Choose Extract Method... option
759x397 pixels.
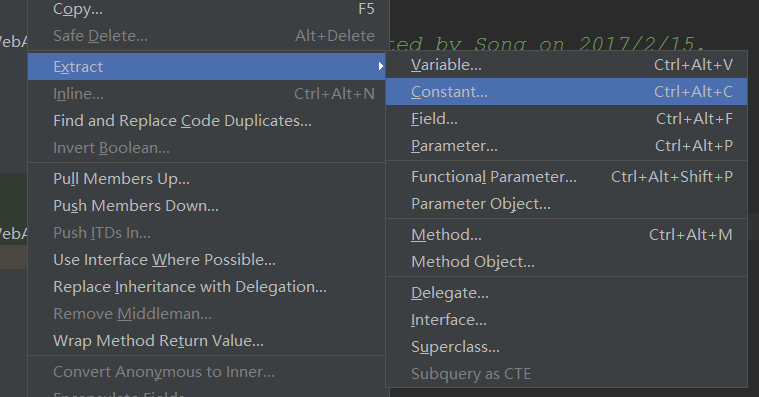(566, 235)
